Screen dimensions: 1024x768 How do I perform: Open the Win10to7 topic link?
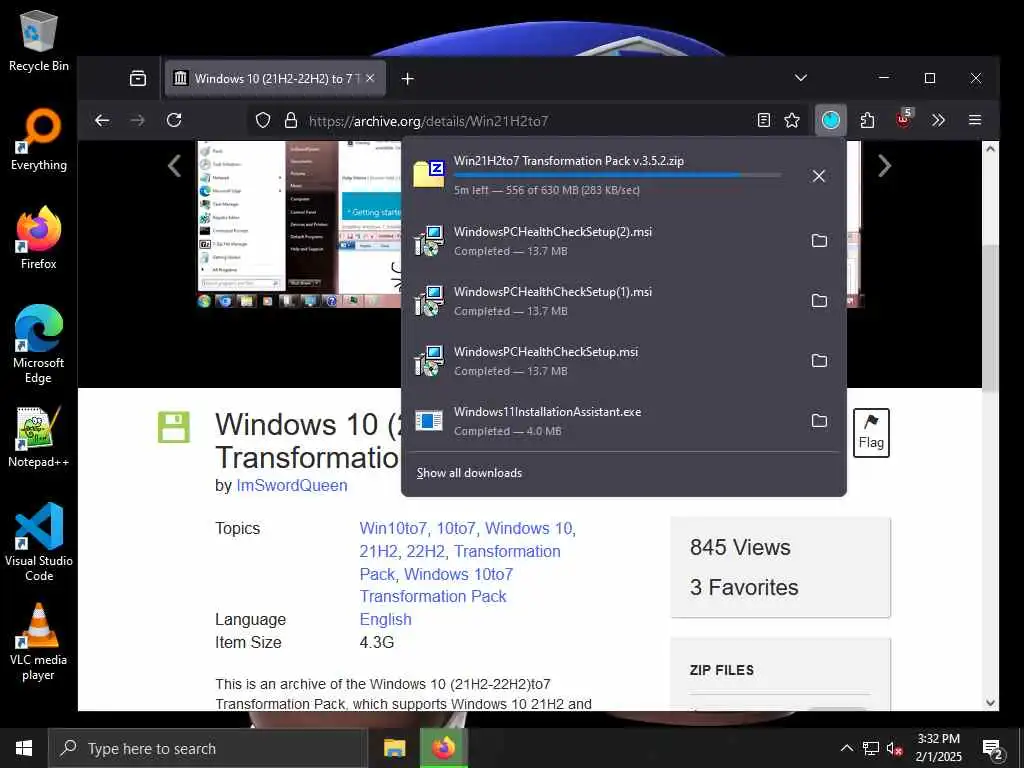coord(392,528)
